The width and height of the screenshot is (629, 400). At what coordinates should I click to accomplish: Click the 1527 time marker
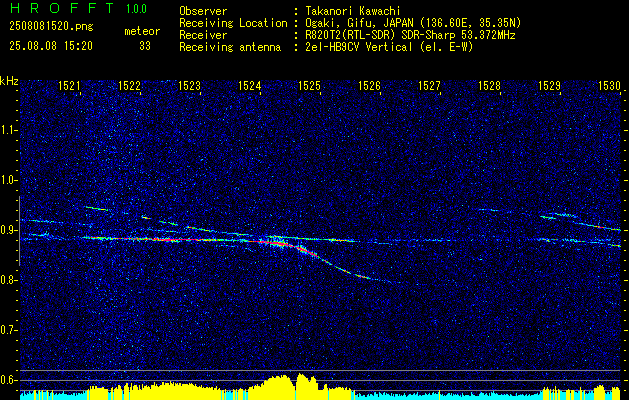pyautogui.click(x=429, y=85)
